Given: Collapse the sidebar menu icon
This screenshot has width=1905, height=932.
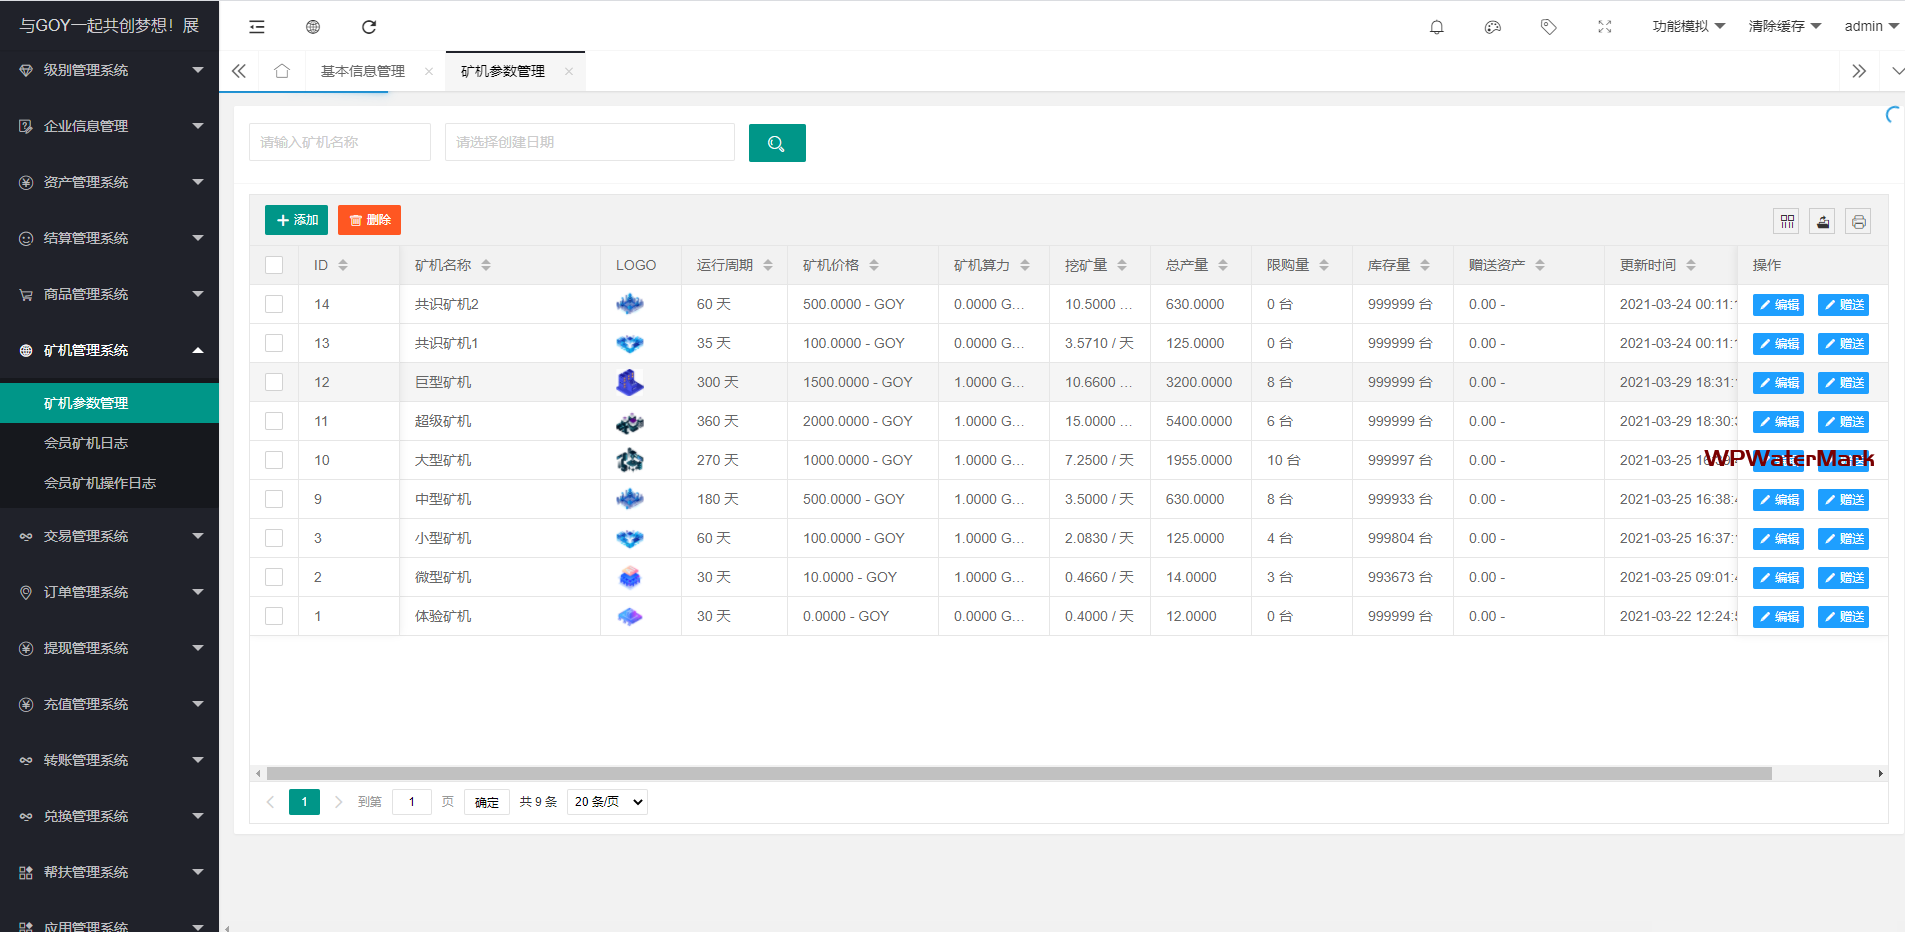Looking at the screenshot, I should (257, 27).
